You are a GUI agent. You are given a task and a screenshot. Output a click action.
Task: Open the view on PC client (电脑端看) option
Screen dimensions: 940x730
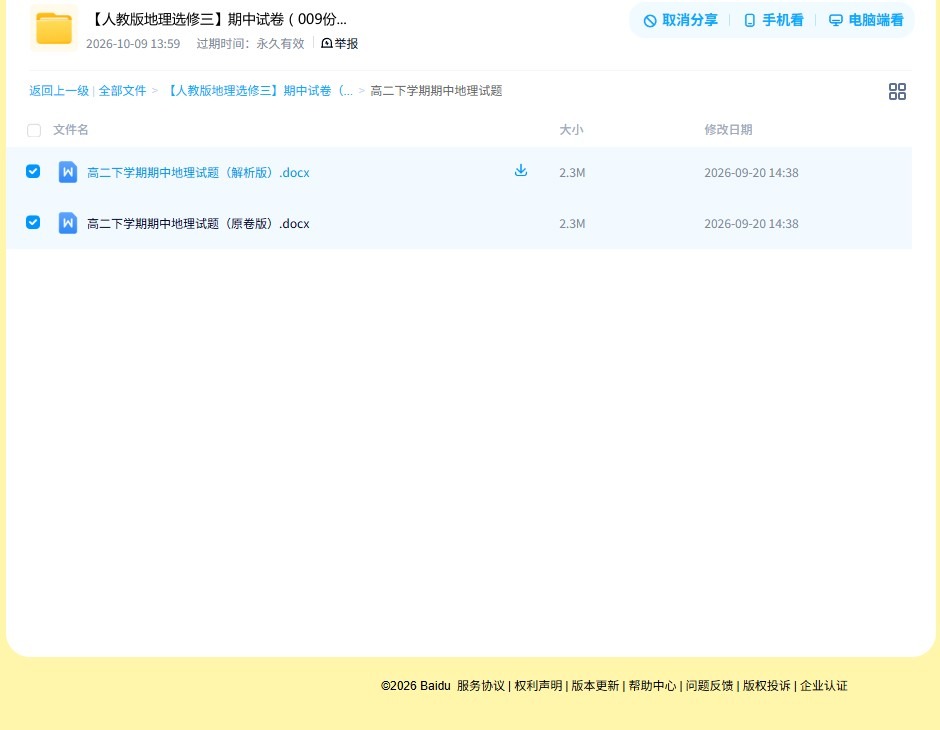(x=866, y=20)
